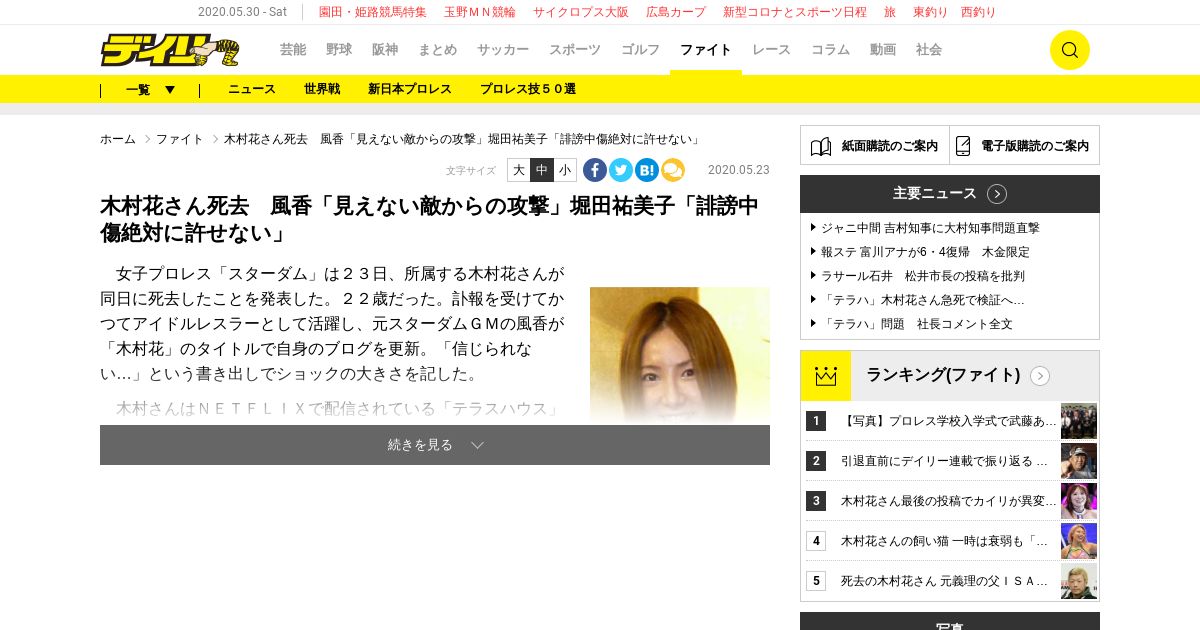Image resolution: width=1200 pixels, height=630 pixels.
Task: Click rank 3 article thumbnail
Action: click(1079, 501)
